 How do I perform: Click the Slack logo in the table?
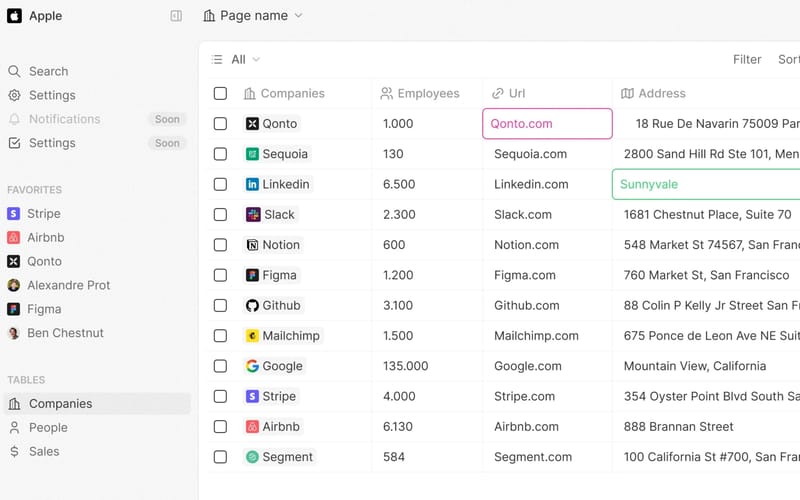[253, 215]
